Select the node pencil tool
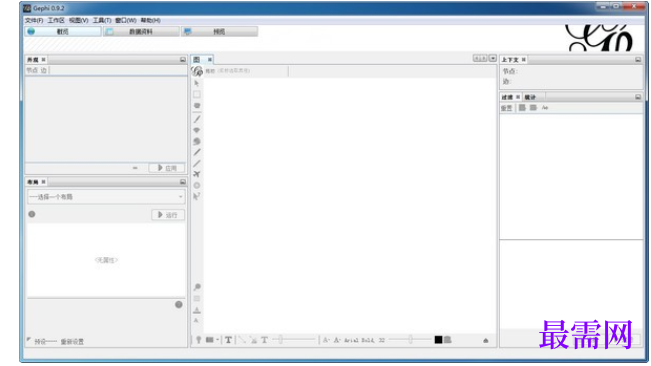Screen dimensions: 651x366 [197, 152]
